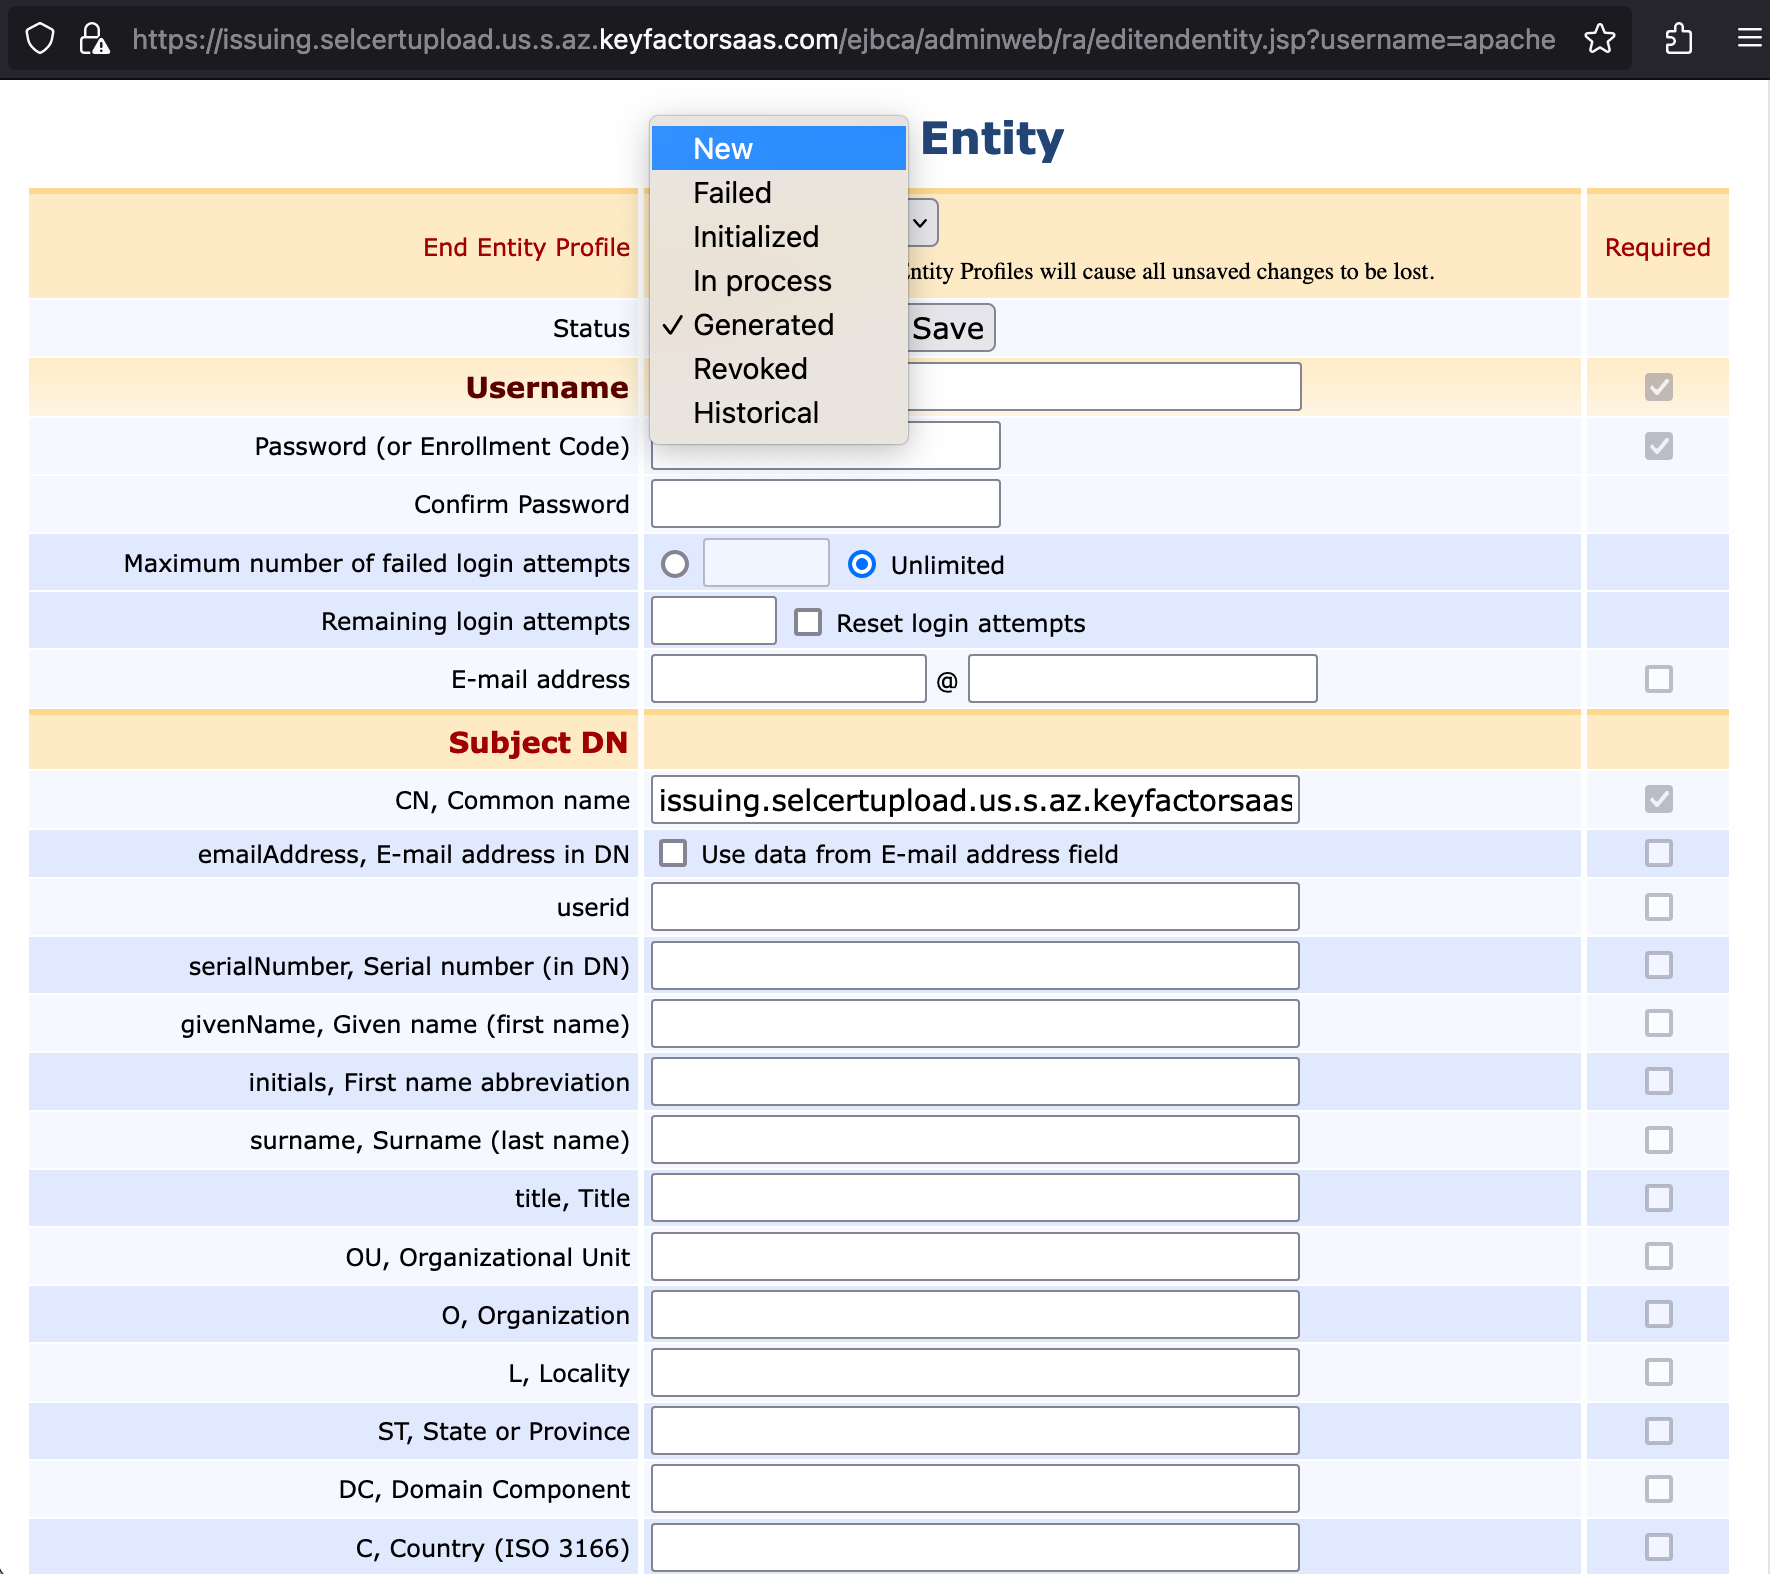Screen dimensions: 1770x1574
Task: Enable the Reset login attempts checkbox
Action: (x=808, y=623)
